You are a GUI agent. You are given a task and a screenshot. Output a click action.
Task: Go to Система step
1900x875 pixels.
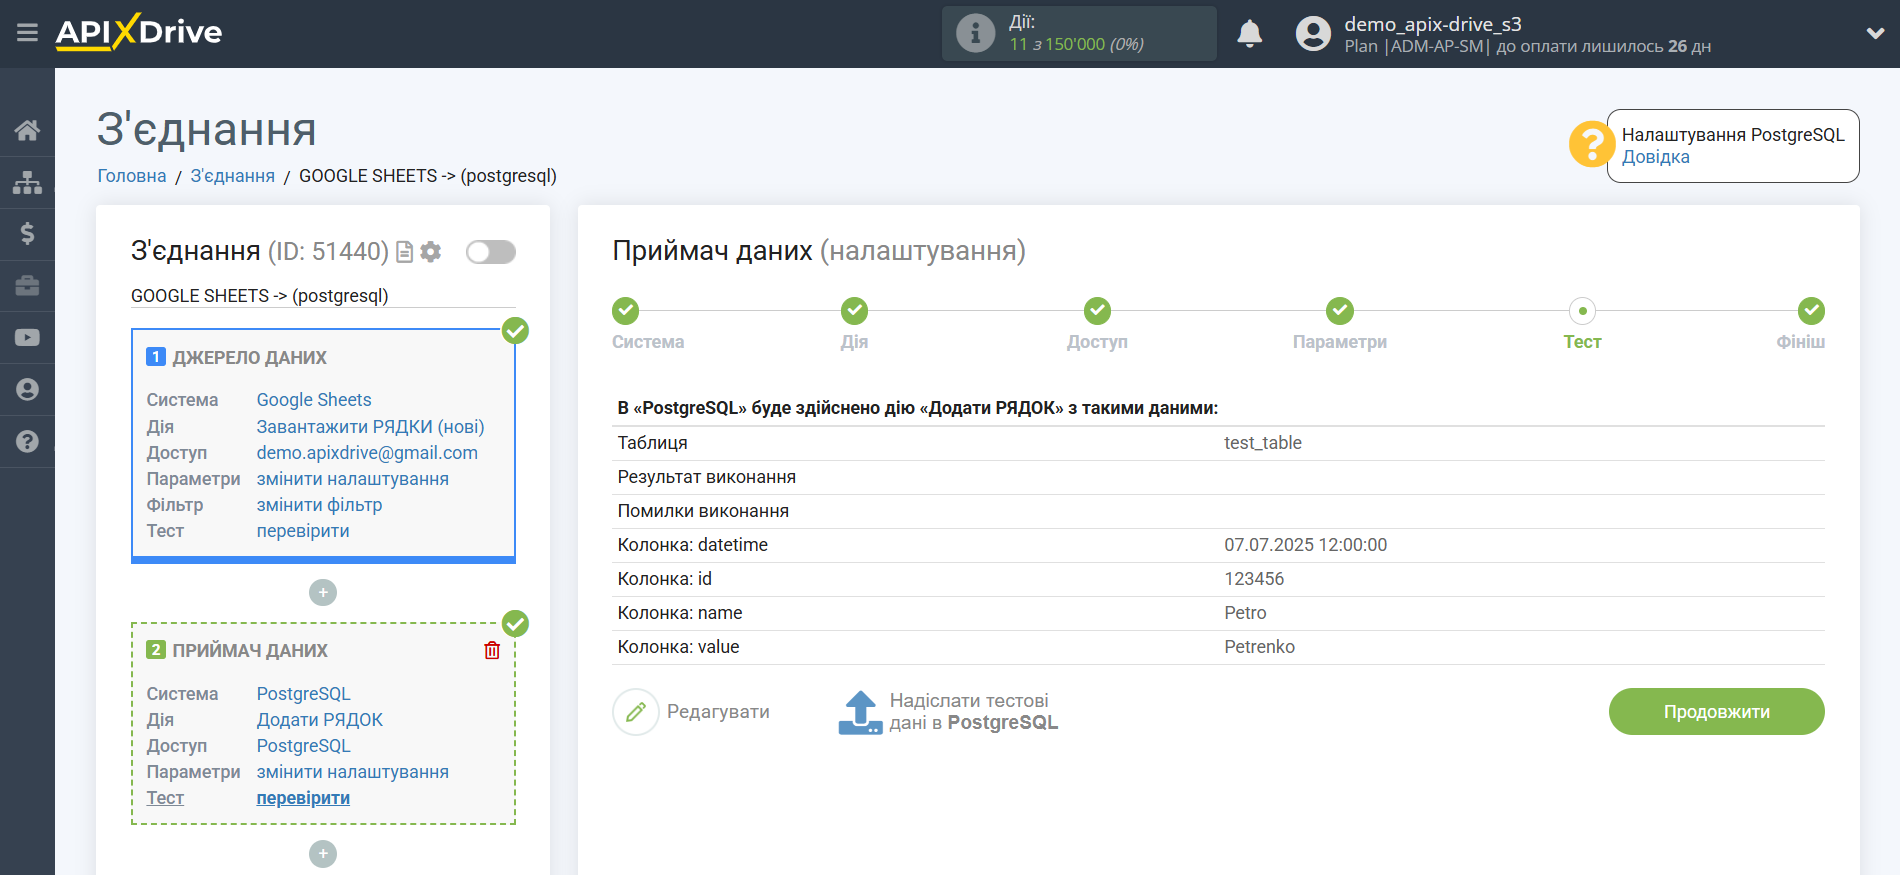tap(626, 311)
